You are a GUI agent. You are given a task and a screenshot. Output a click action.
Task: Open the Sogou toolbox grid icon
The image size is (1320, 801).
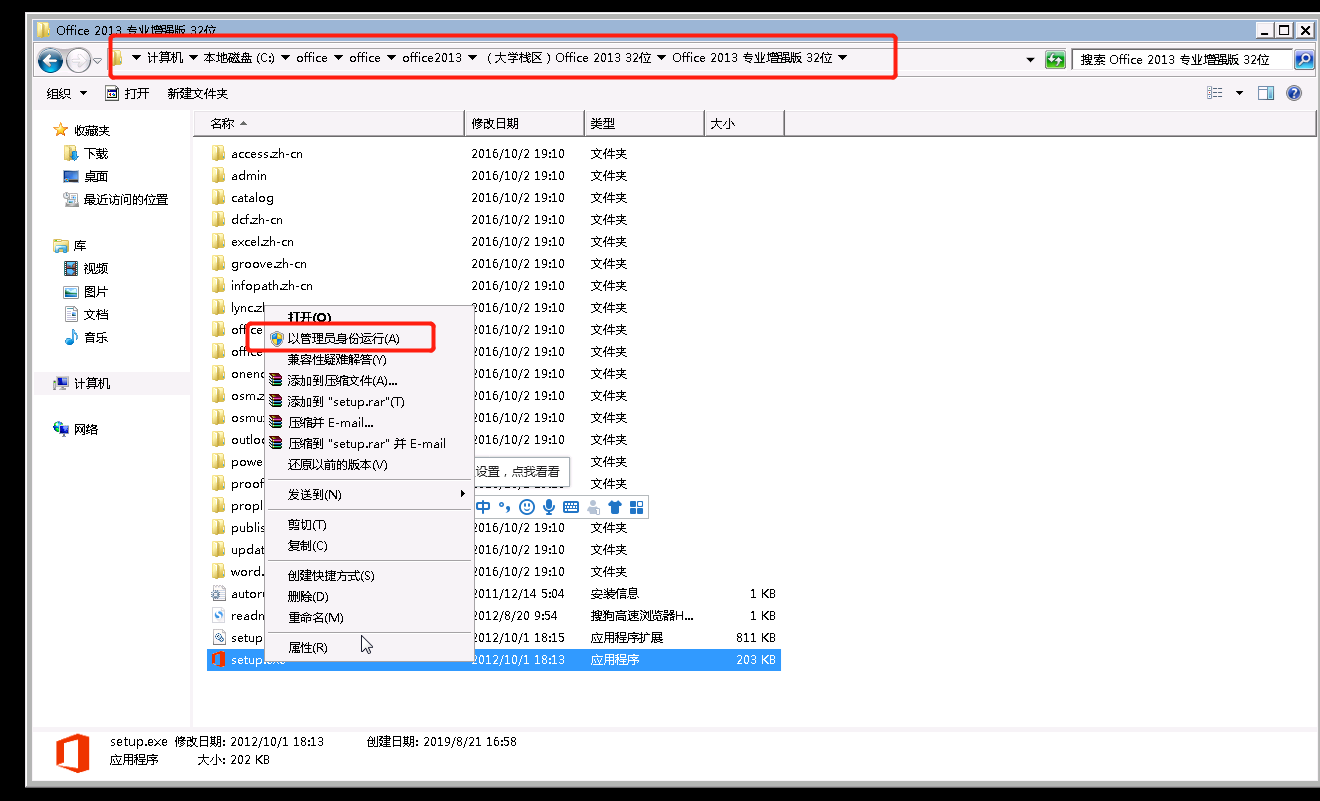[638, 507]
